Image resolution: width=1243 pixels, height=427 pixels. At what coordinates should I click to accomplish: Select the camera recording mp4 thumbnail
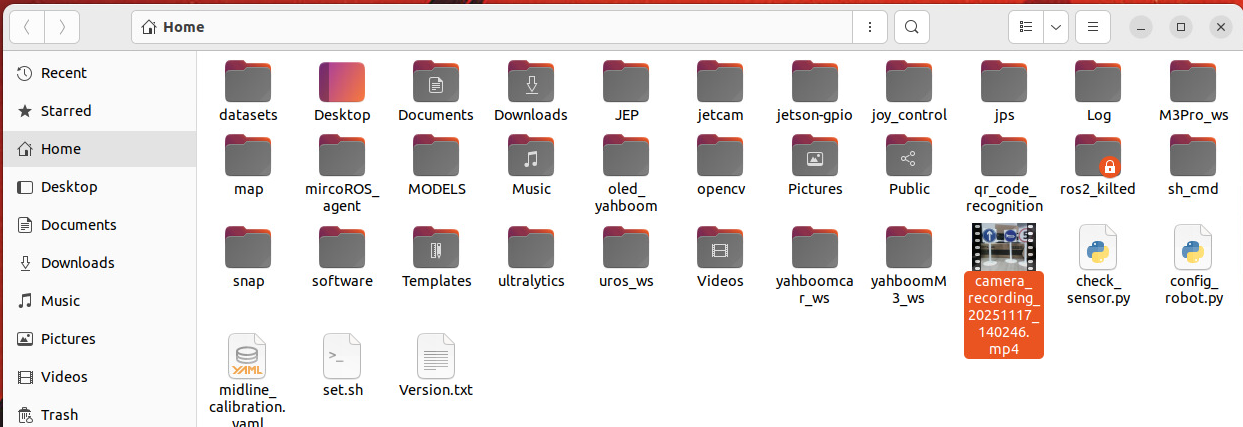tap(1003, 246)
